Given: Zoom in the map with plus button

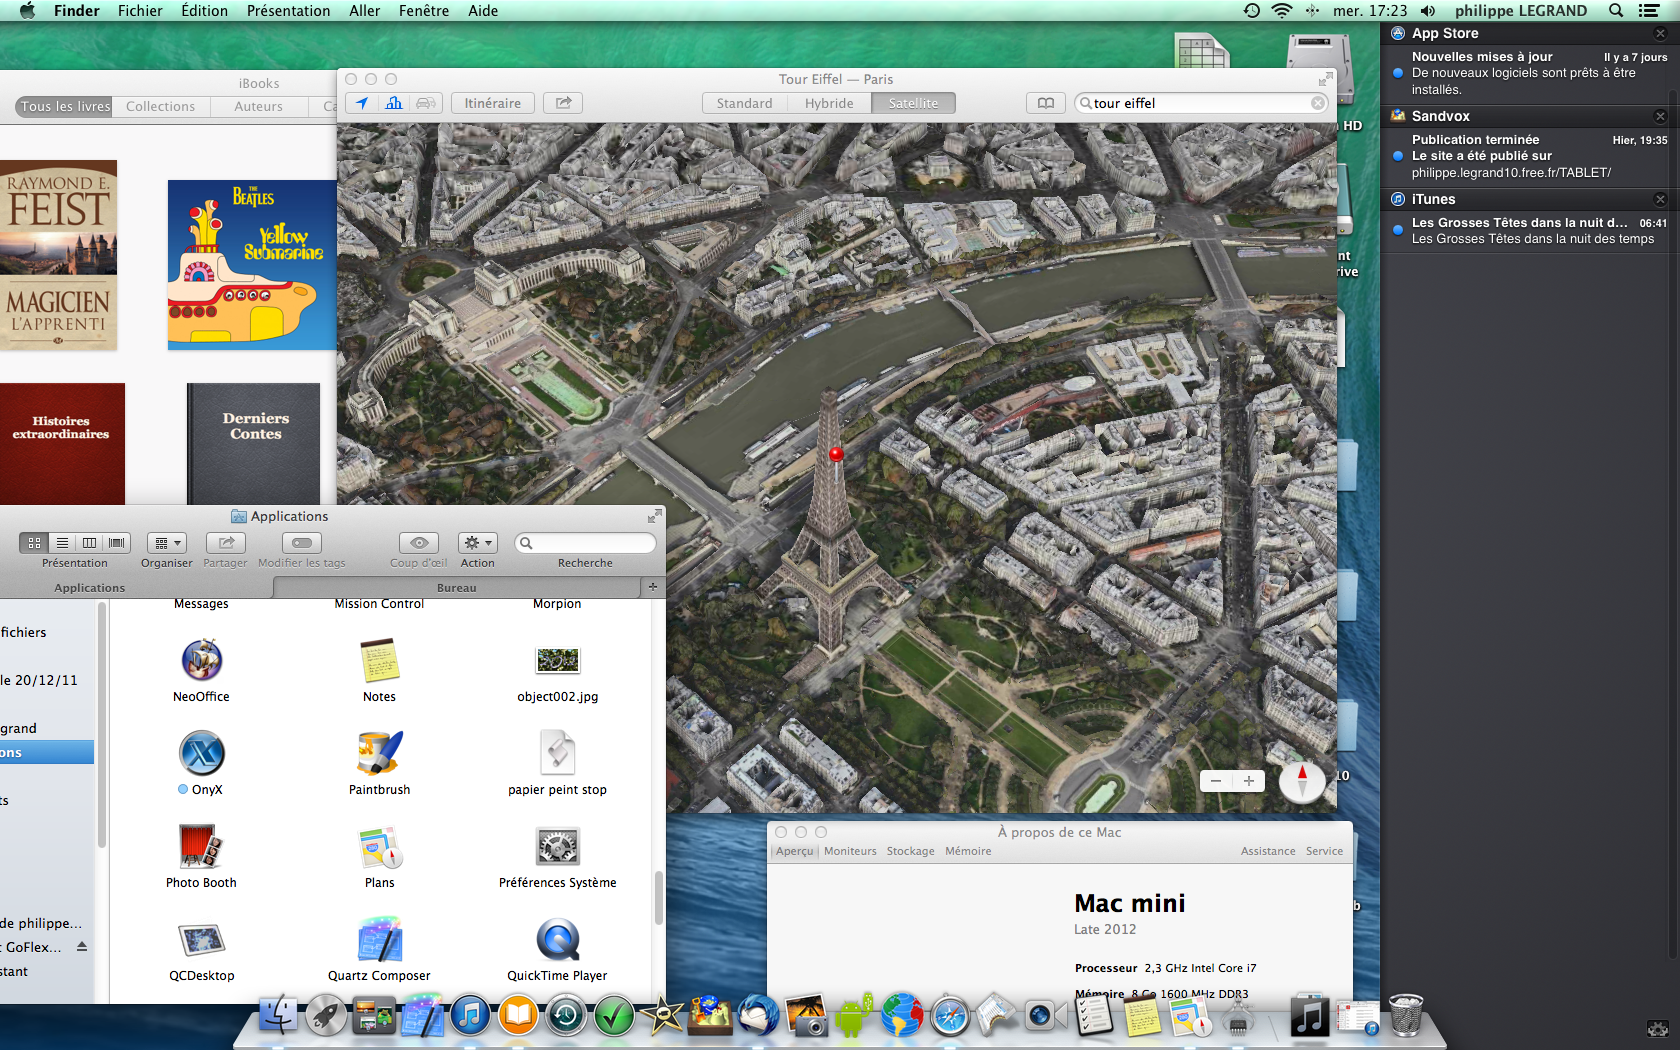Looking at the screenshot, I should click(x=1249, y=781).
